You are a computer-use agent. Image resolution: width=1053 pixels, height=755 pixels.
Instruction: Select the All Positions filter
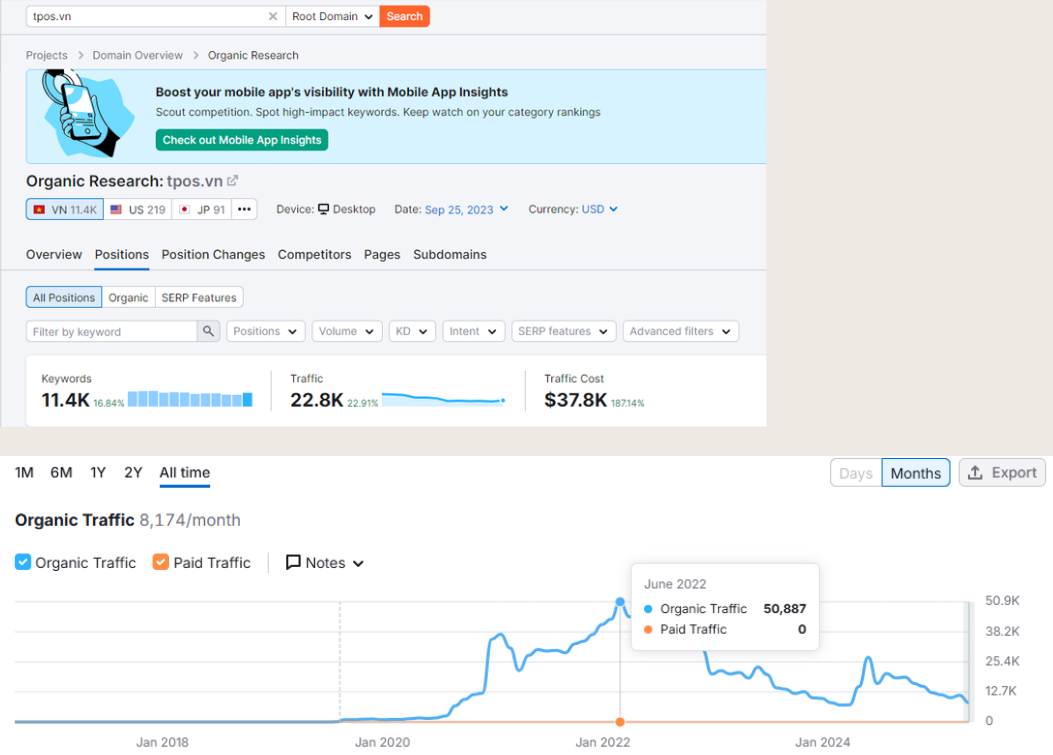click(x=64, y=298)
